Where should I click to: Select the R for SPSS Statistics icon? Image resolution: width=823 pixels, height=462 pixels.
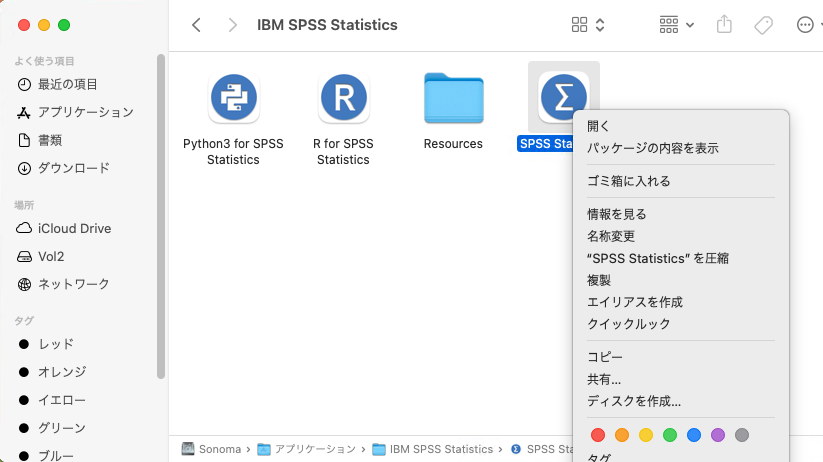pos(343,98)
